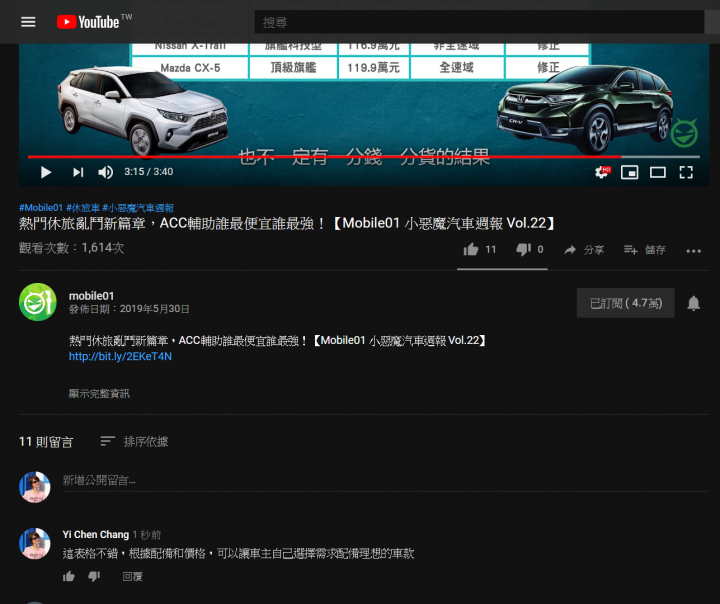Expand description with 顯示完整資訊
Viewport: 720px width, 604px height.
pos(99,394)
